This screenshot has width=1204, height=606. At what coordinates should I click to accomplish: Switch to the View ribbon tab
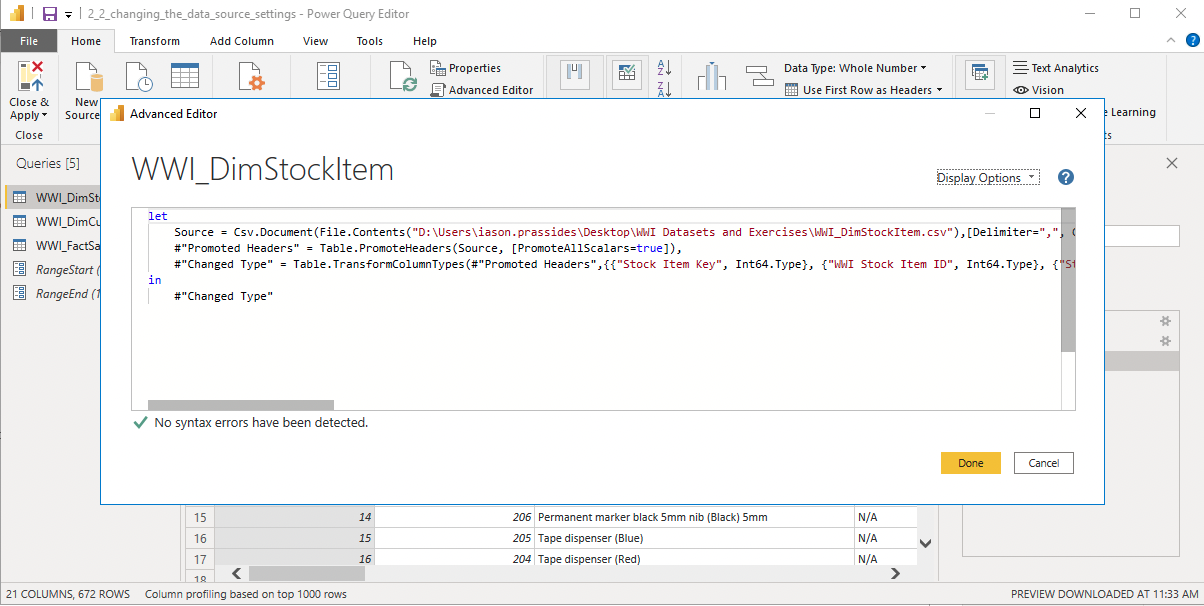[x=316, y=41]
